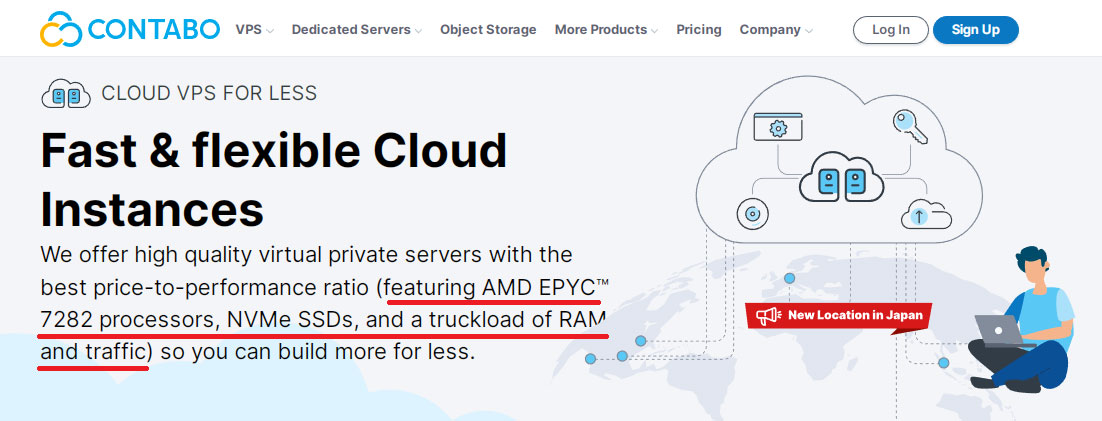Click the cloud upload arrow icon
This screenshot has height=421, width=1102.
926,214
